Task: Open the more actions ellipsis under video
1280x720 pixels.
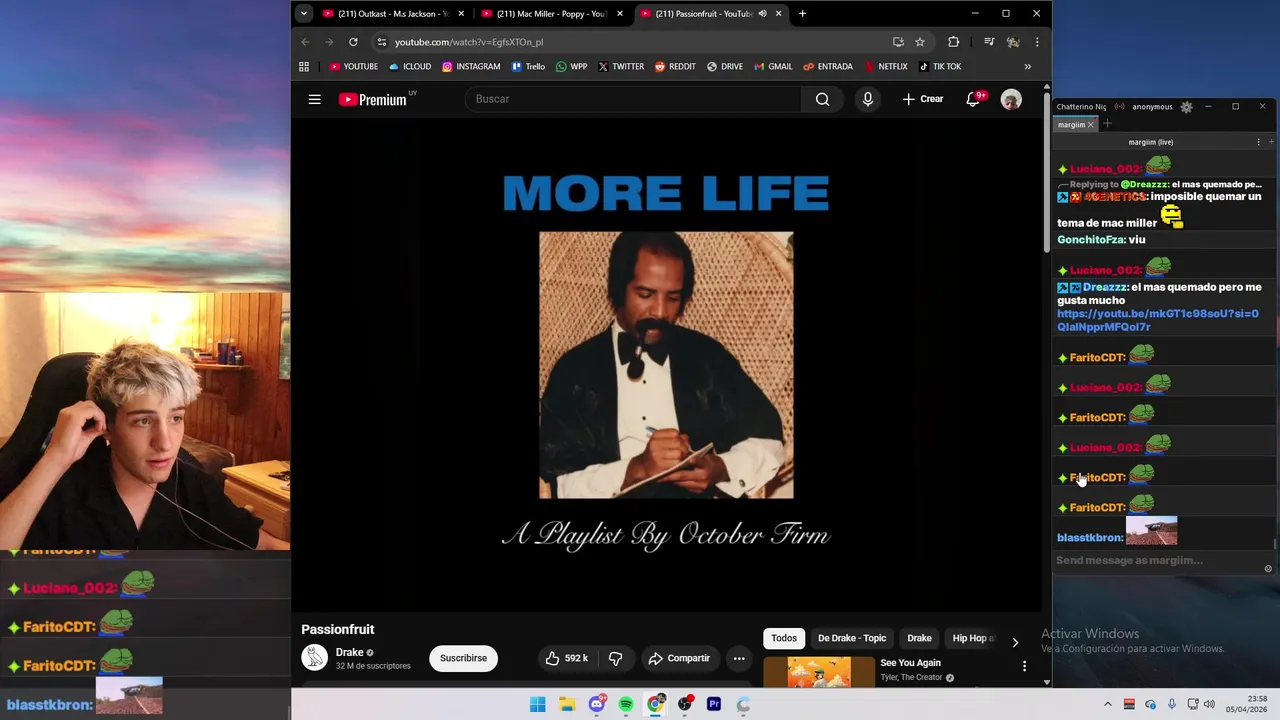Action: 739,658
